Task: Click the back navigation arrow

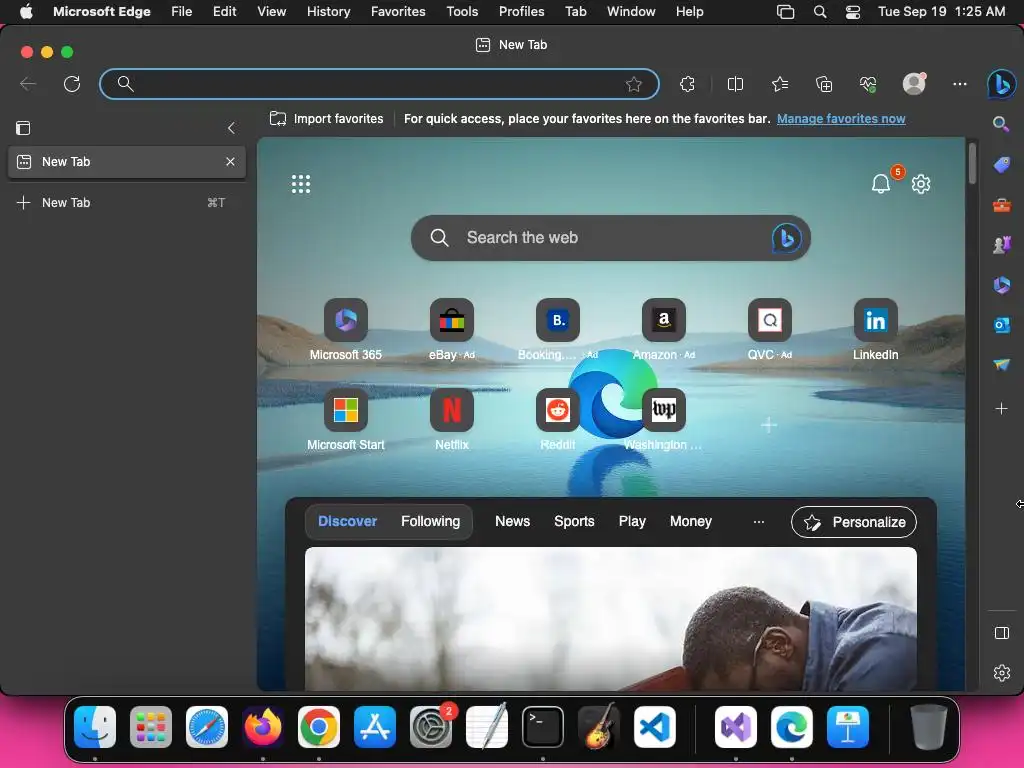Action: tap(27, 84)
